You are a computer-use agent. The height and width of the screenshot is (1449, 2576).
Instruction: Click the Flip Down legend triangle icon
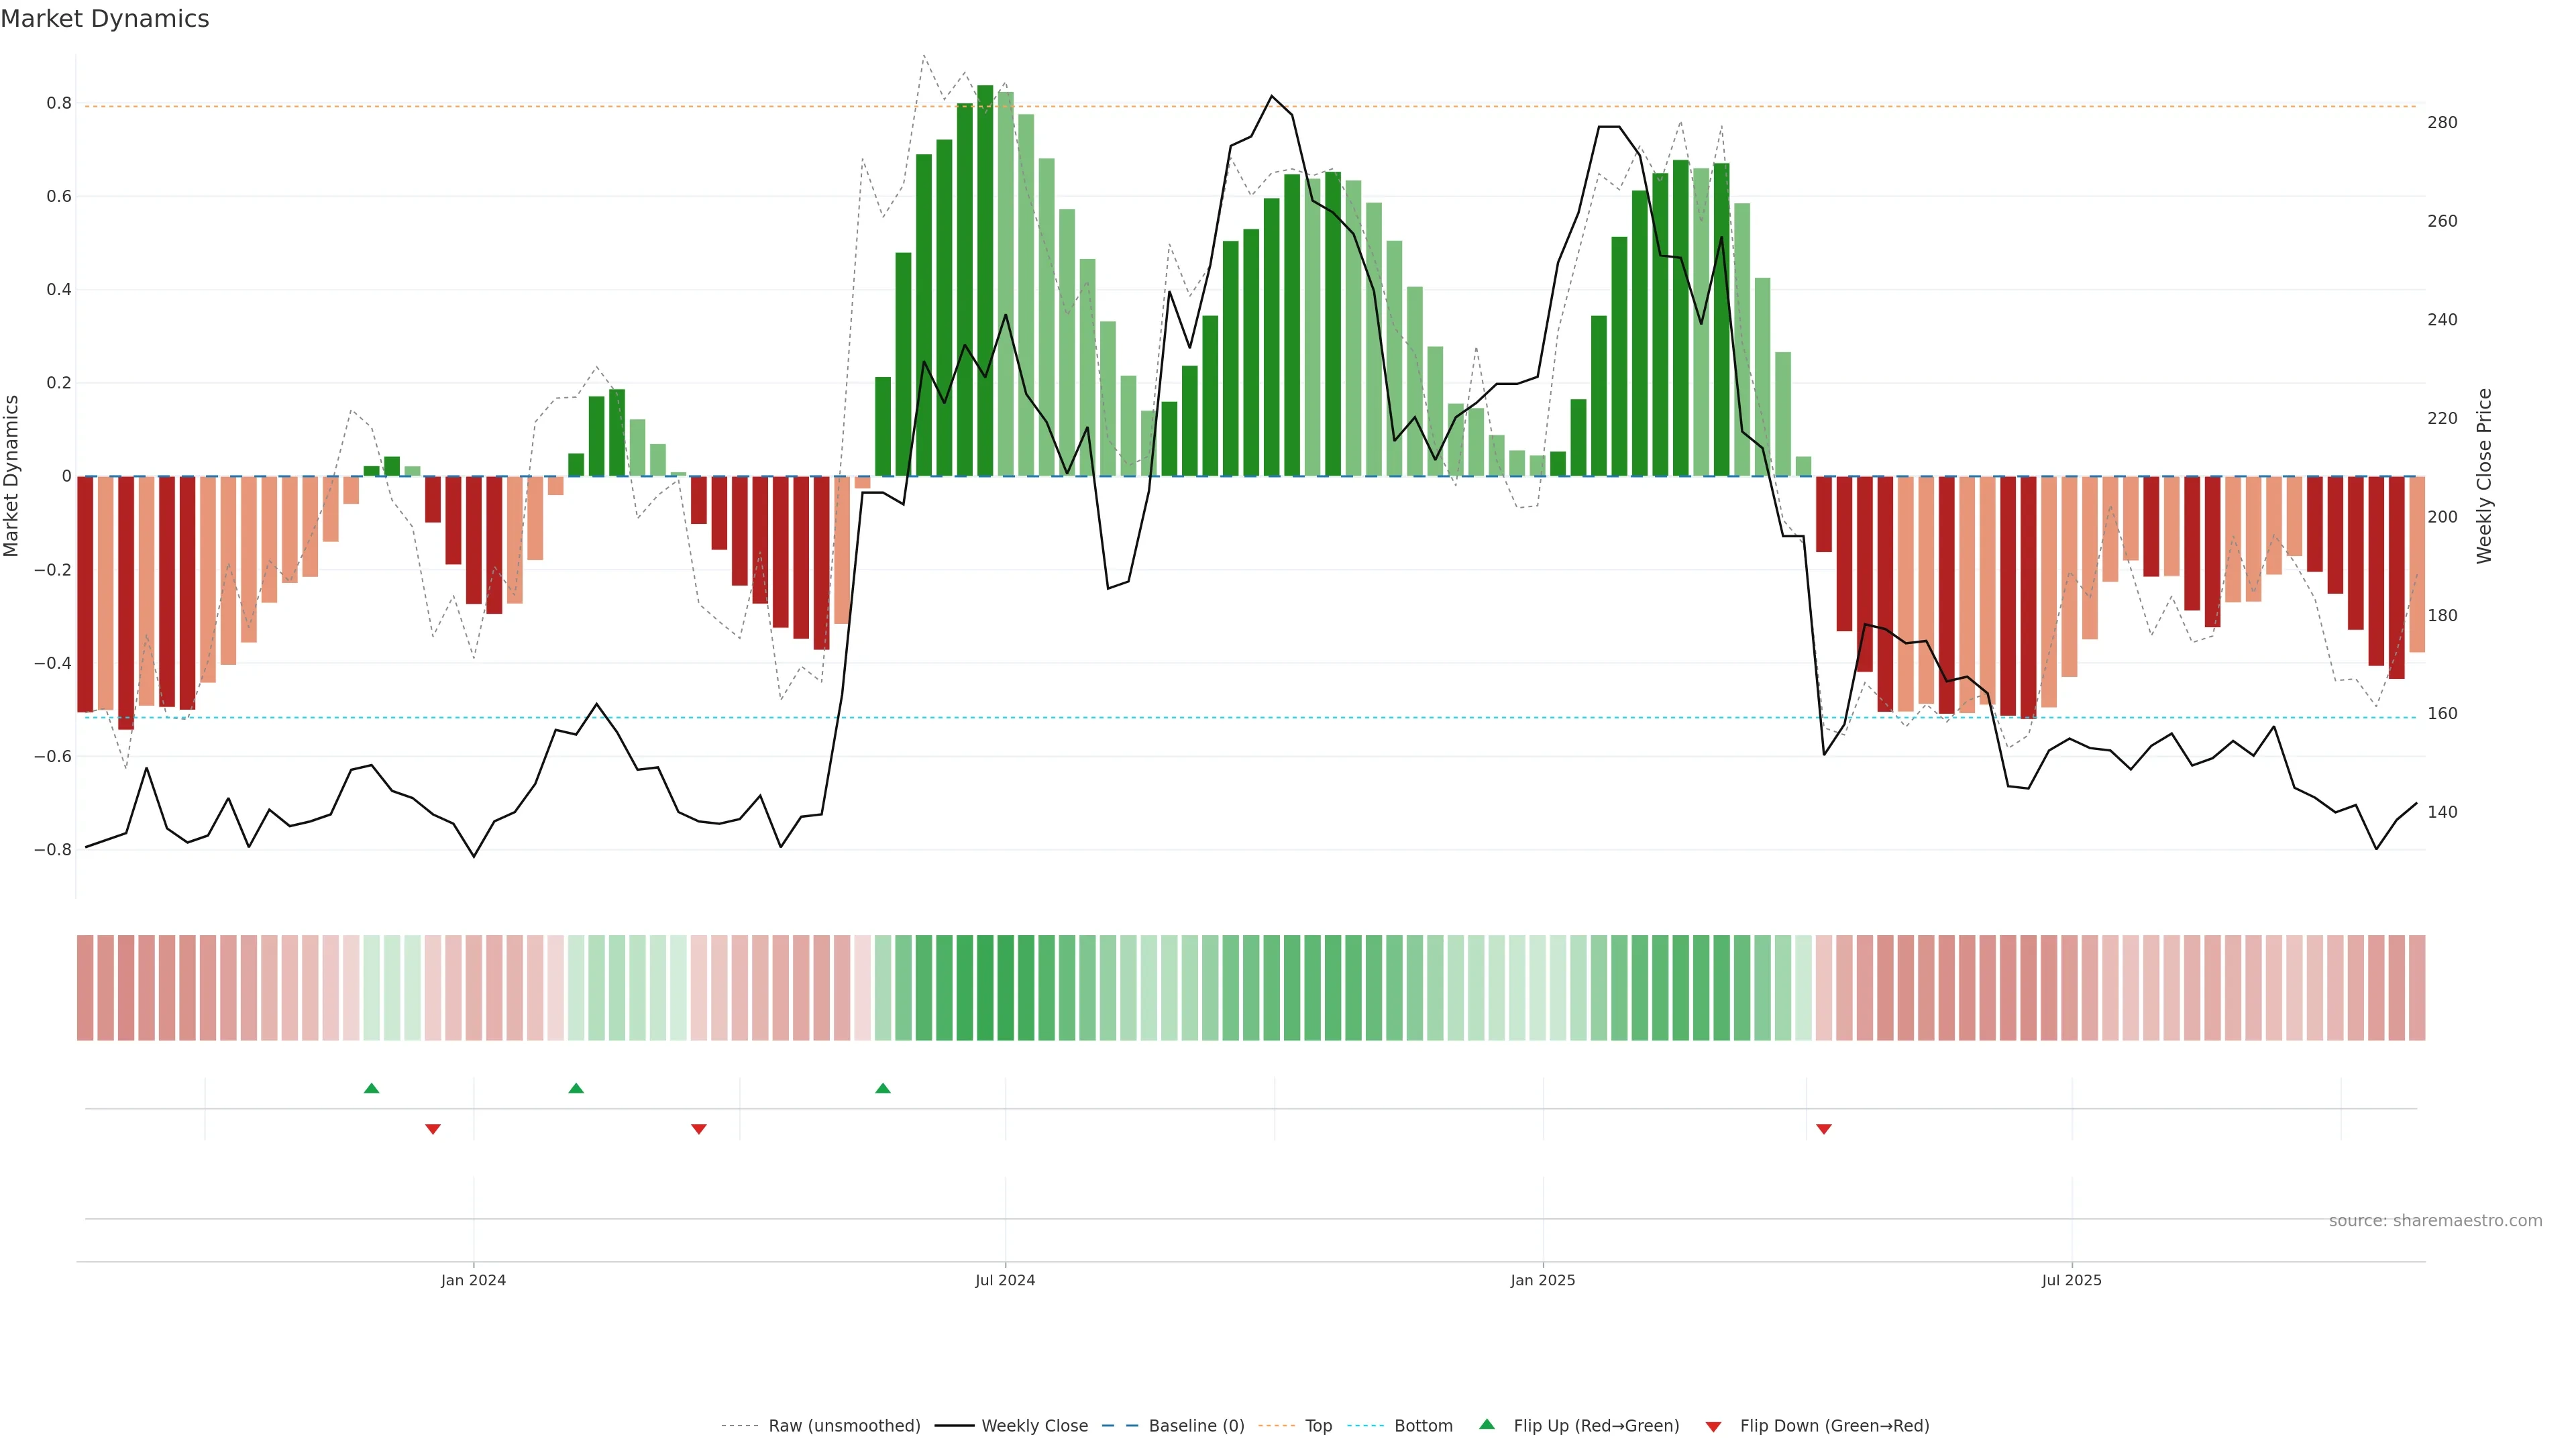pos(1713,1427)
